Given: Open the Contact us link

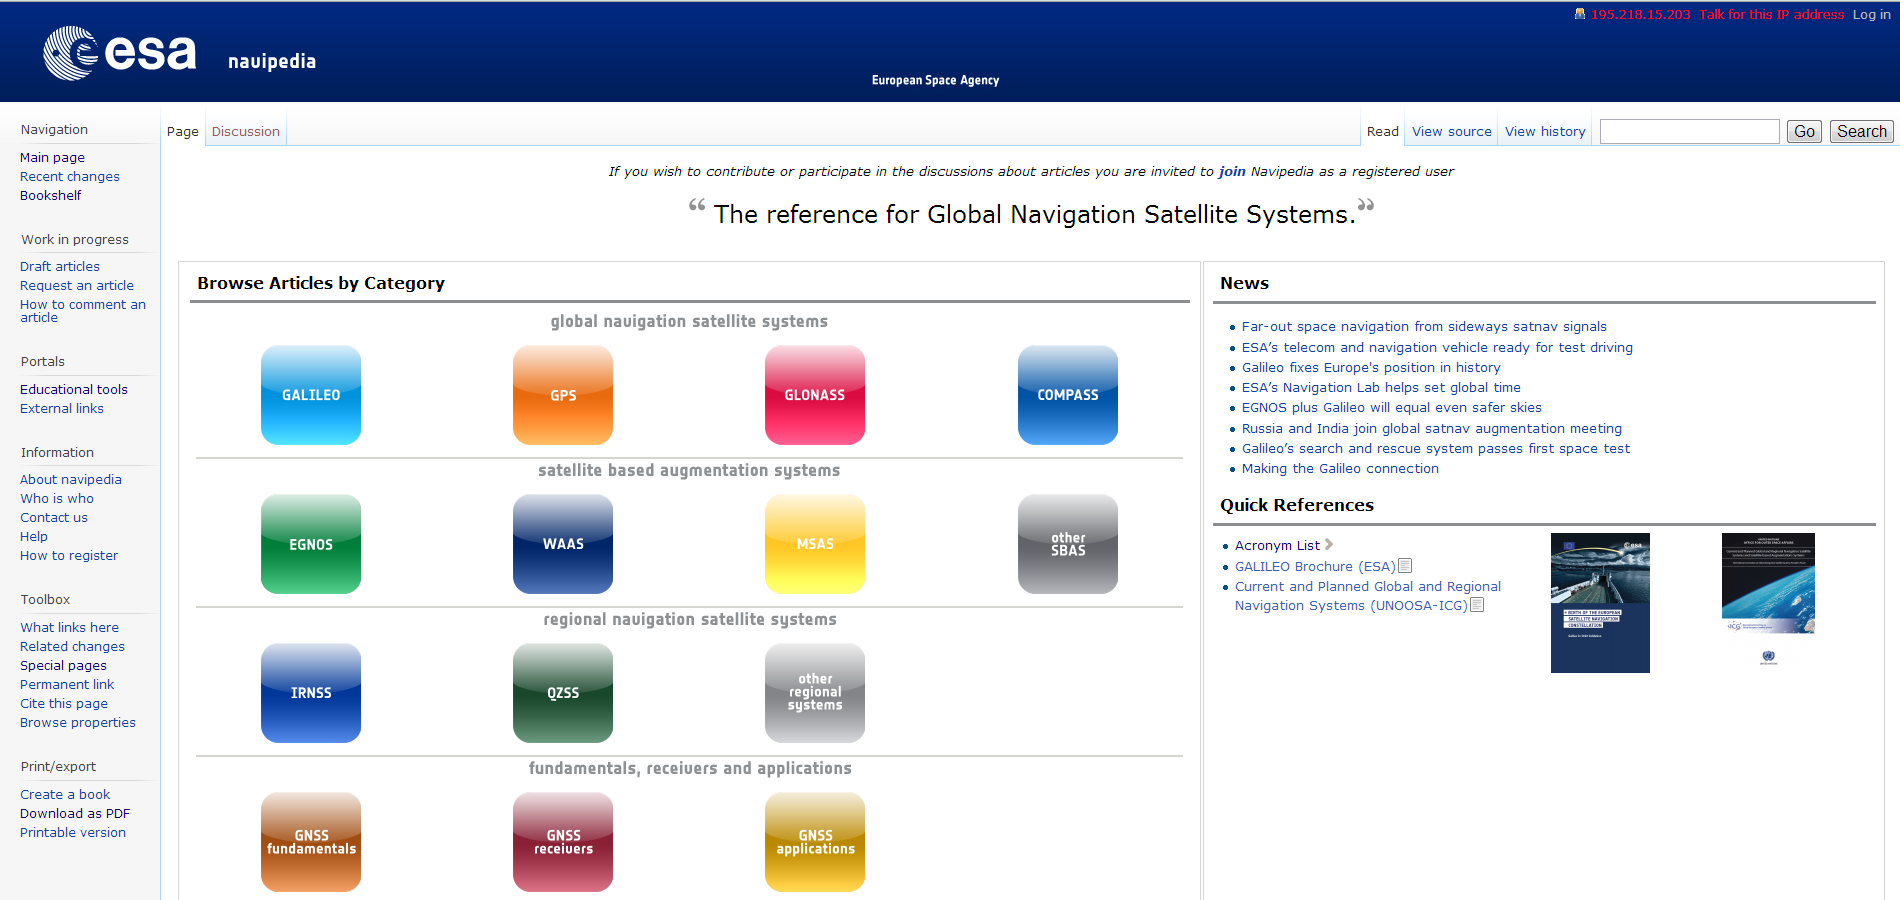Looking at the screenshot, I should point(54,517).
